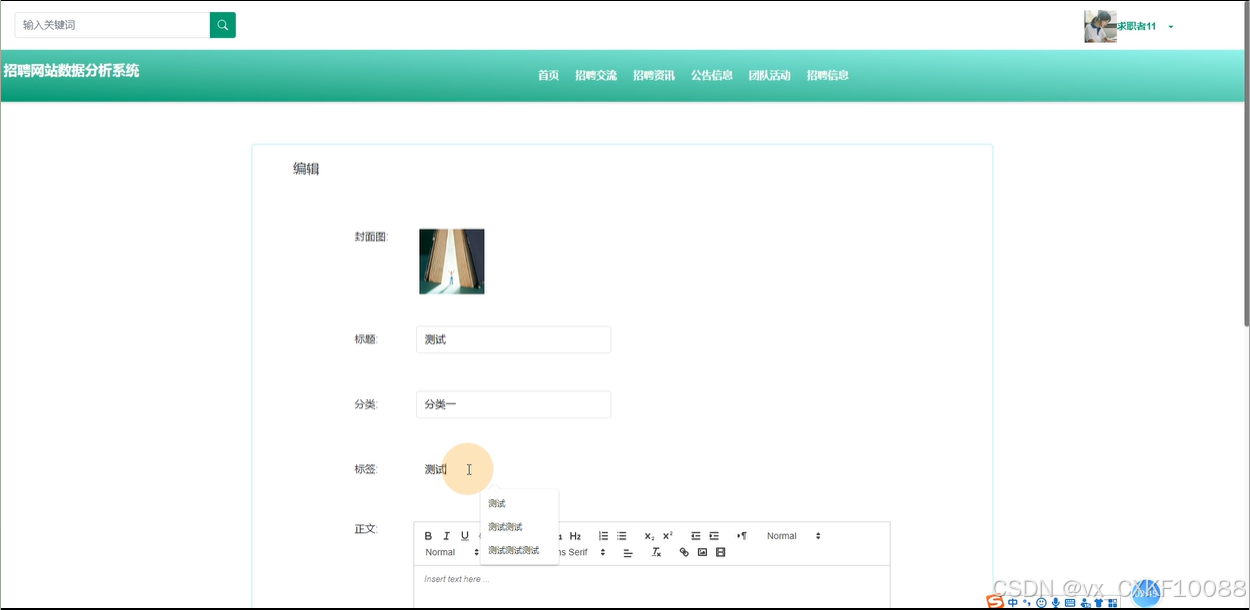Insert a hyperlink in the editor
Image resolution: width=1250 pixels, height=610 pixels.
pyautogui.click(x=684, y=552)
